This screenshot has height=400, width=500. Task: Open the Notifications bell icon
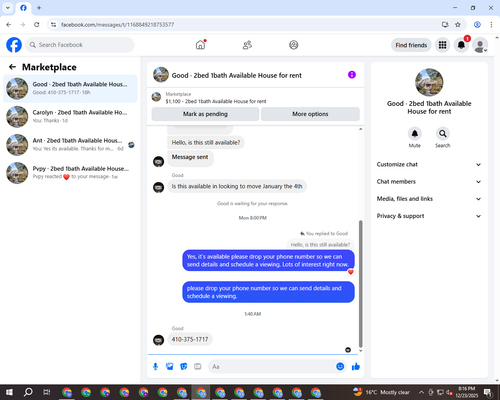click(x=461, y=45)
